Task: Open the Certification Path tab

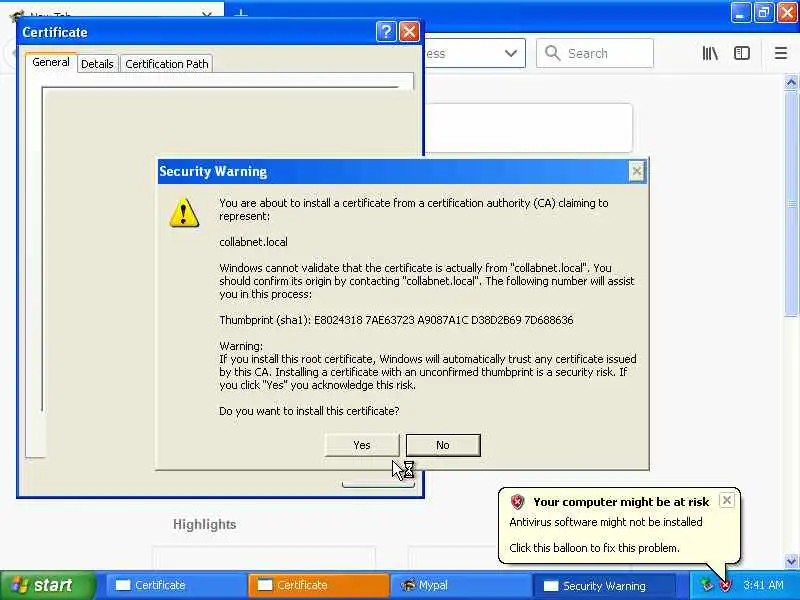Action: point(167,64)
